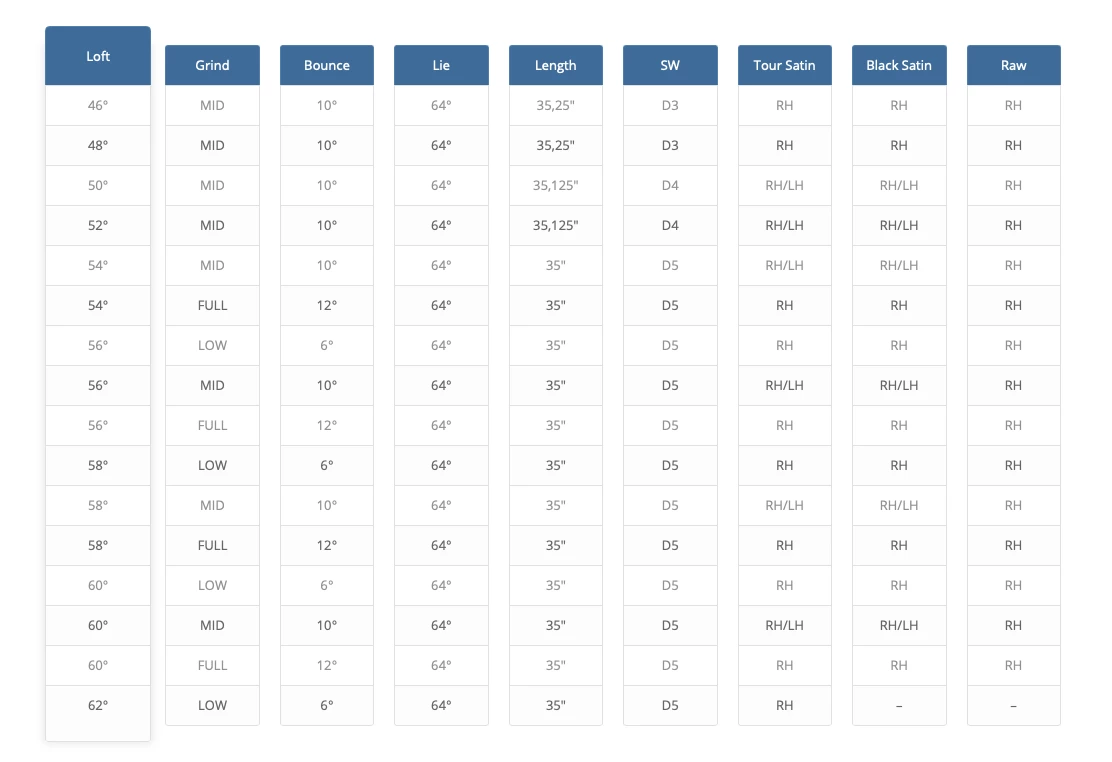
Task: Click the Black Satin dash in 62° row
Action: coord(899,705)
